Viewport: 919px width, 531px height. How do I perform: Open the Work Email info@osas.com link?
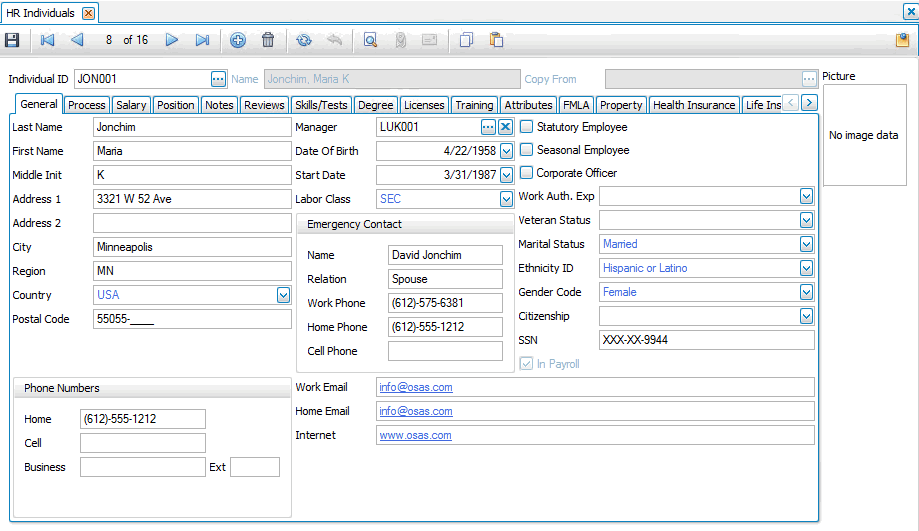(415, 387)
